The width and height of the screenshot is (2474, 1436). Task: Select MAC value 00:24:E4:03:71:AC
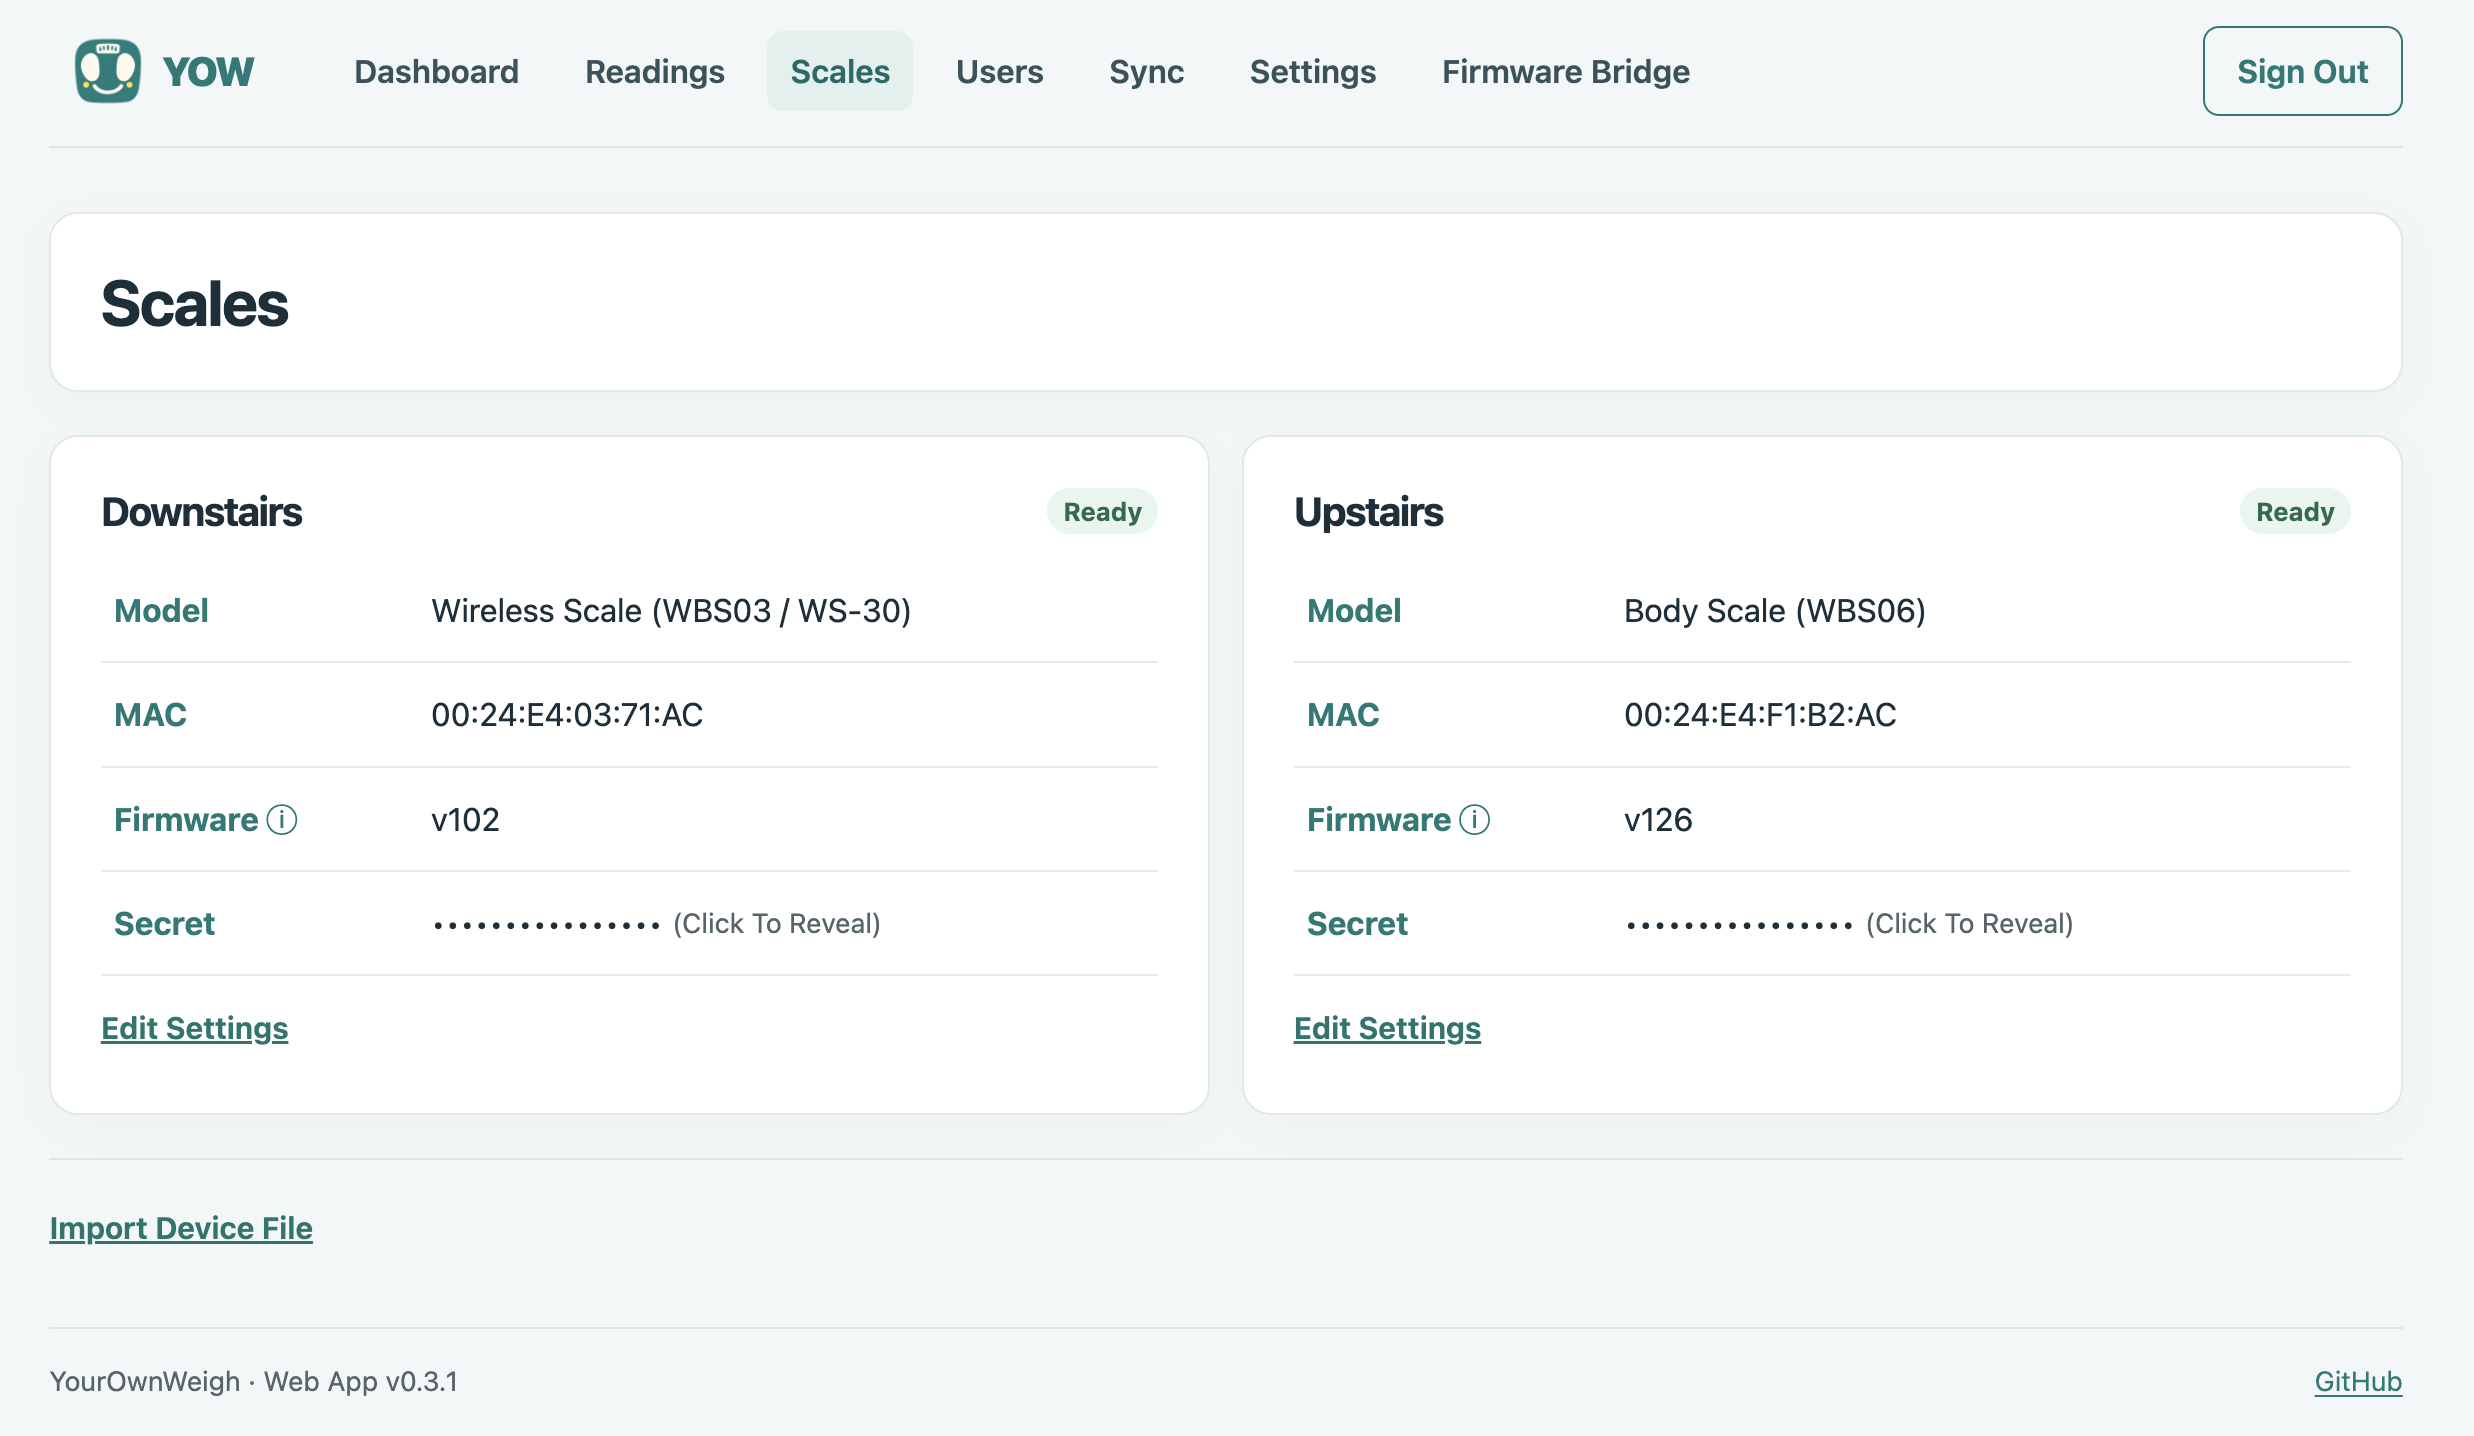[x=567, y=715]
